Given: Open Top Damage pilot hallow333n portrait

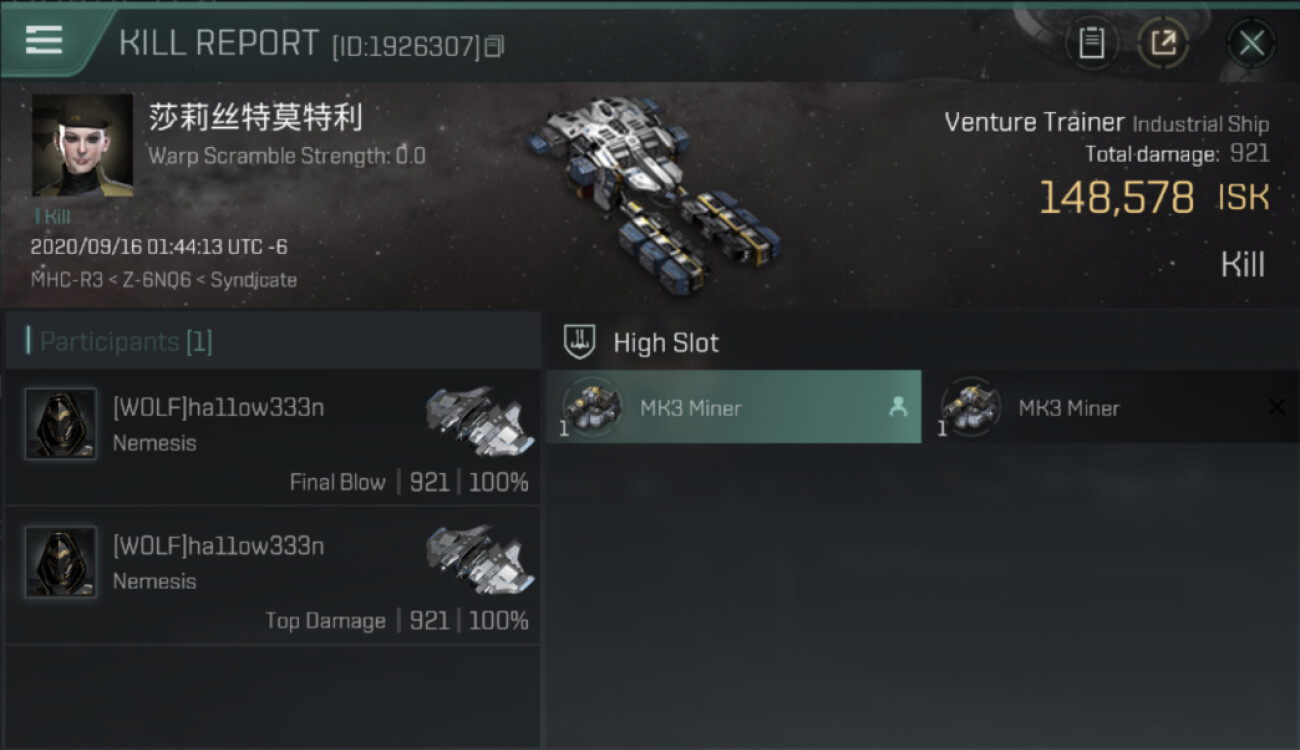Looking at the screenshot, I should point(61,562).
